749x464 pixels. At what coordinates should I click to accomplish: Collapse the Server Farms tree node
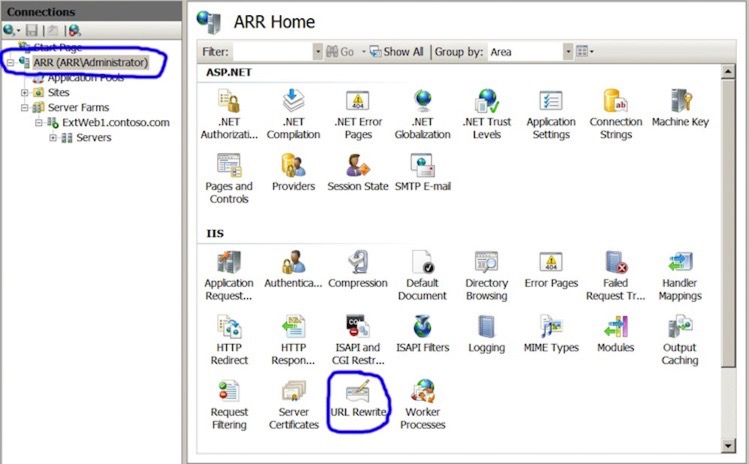pos(25,107)
